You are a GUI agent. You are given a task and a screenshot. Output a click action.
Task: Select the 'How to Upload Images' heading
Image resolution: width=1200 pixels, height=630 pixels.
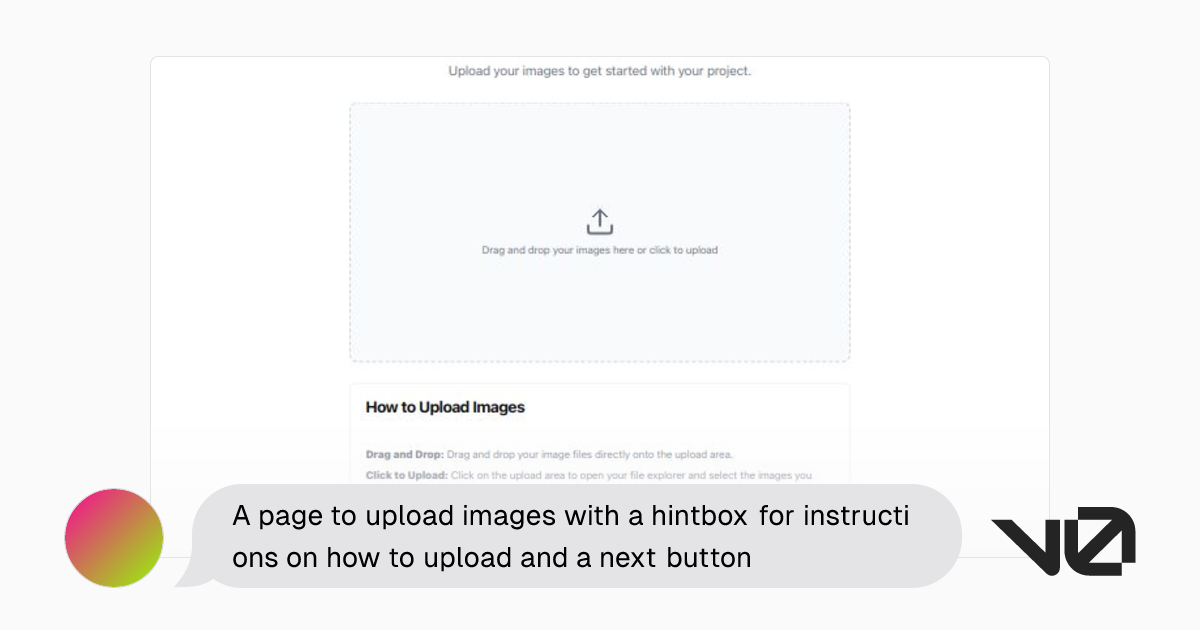tap(444, 407)
